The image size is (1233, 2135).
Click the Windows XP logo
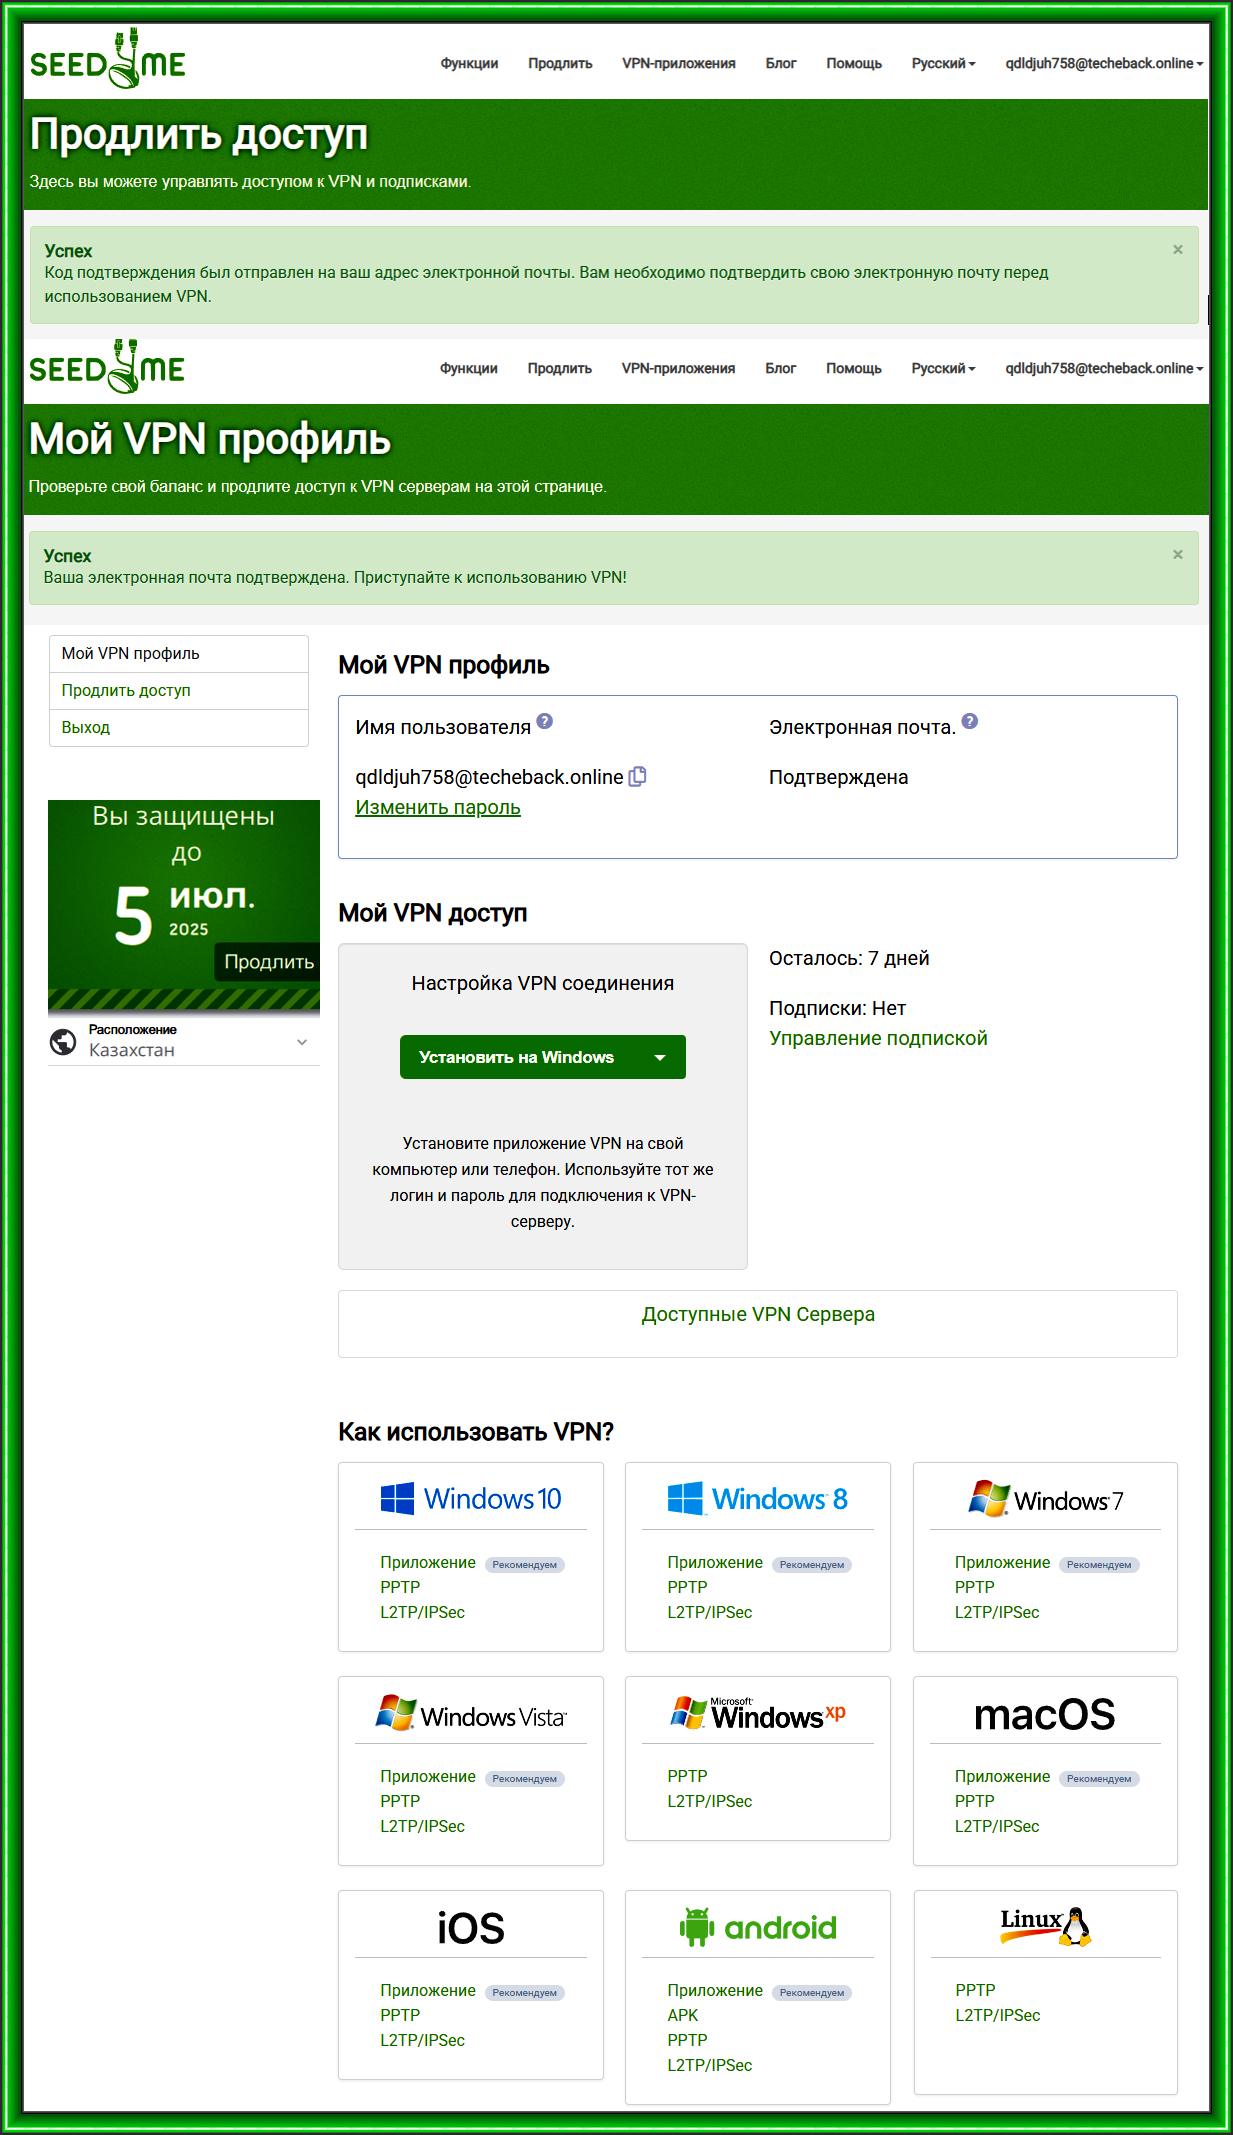coord(758,1713)
